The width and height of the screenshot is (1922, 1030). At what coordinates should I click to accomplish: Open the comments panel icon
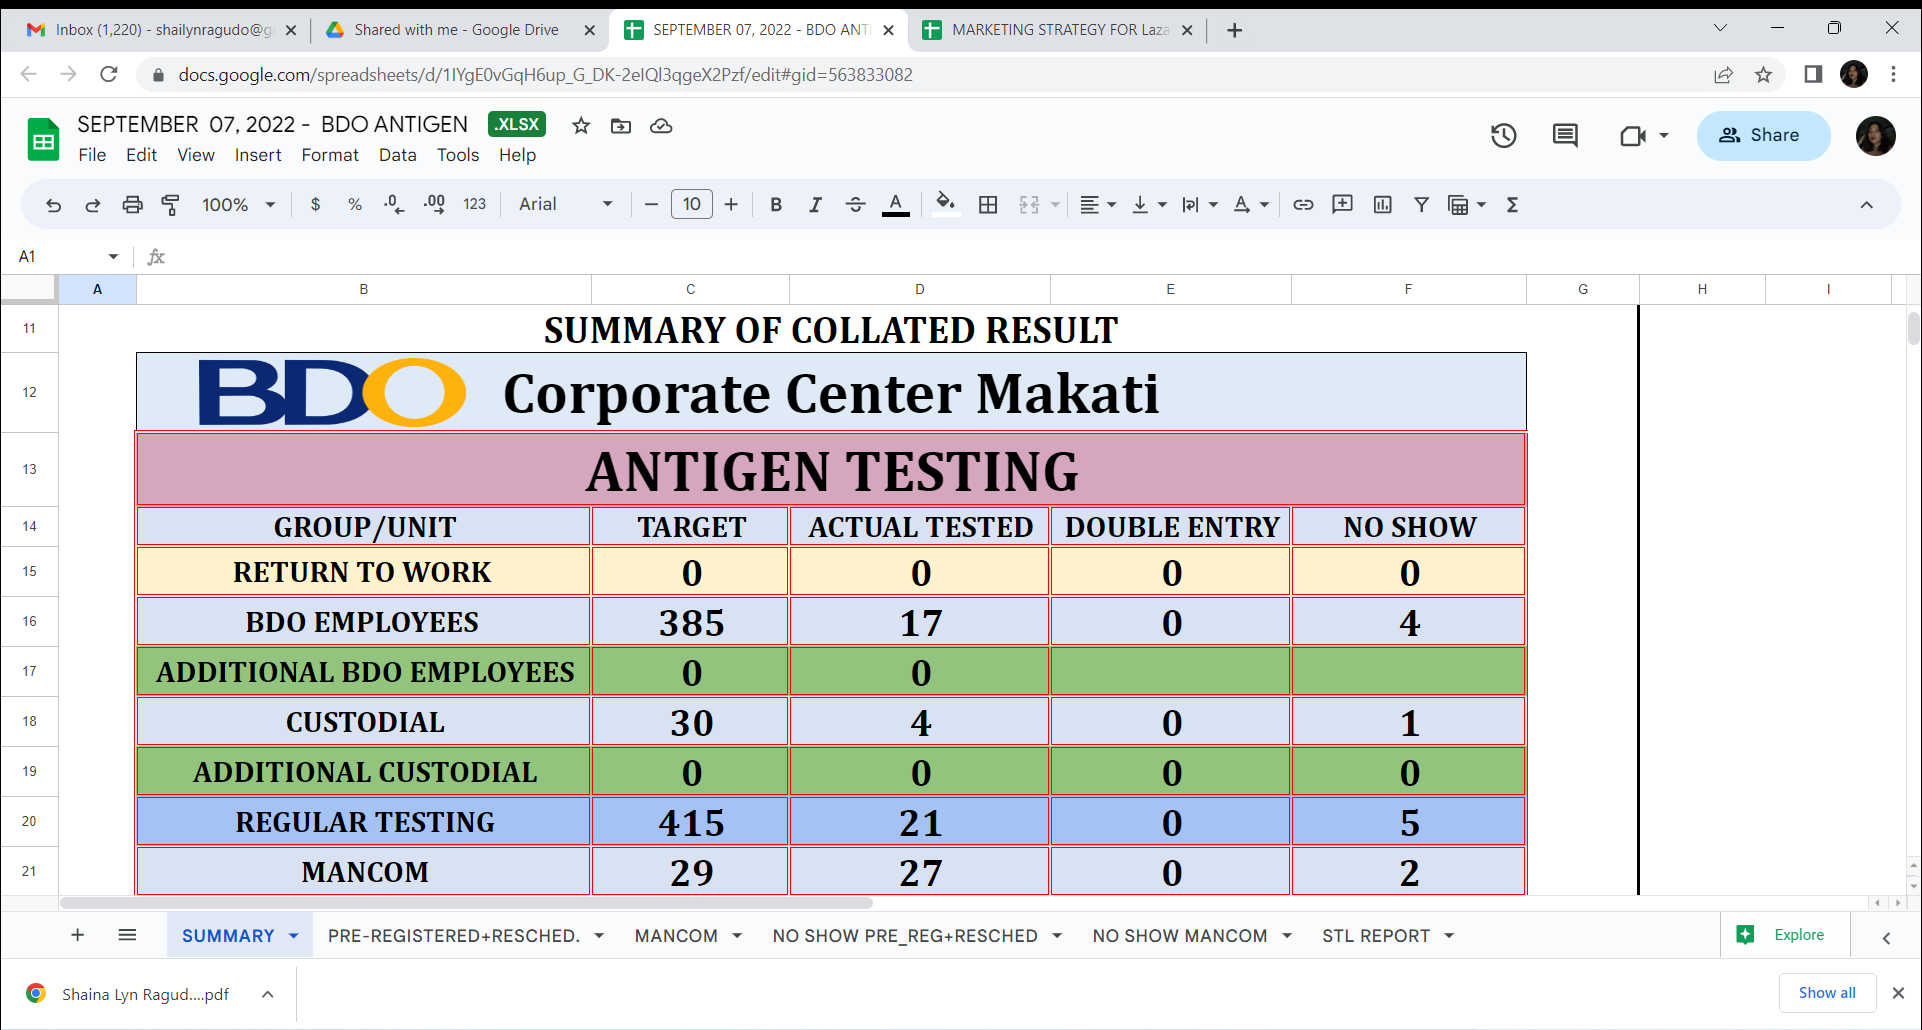click(1565, 136)
